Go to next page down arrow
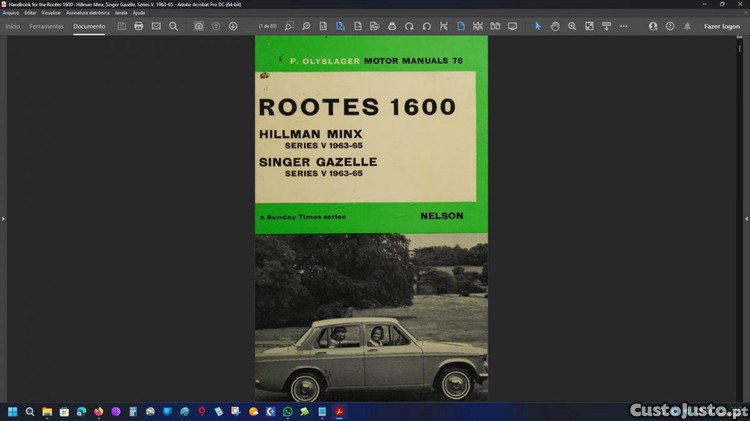The width and height of the screenshot is (750, 421). coord(233,26)
